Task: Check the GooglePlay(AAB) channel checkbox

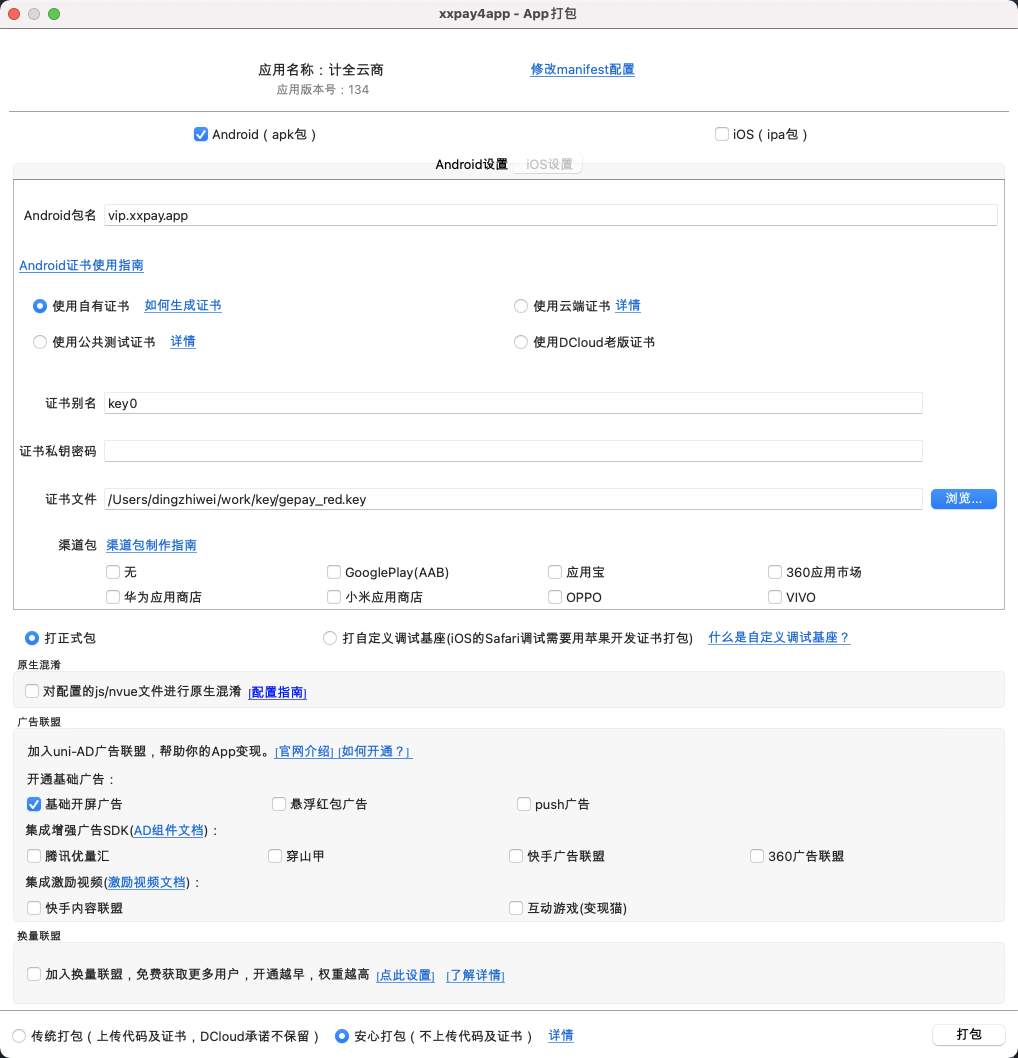Action: pyautogui.click(x=335, y=573)
